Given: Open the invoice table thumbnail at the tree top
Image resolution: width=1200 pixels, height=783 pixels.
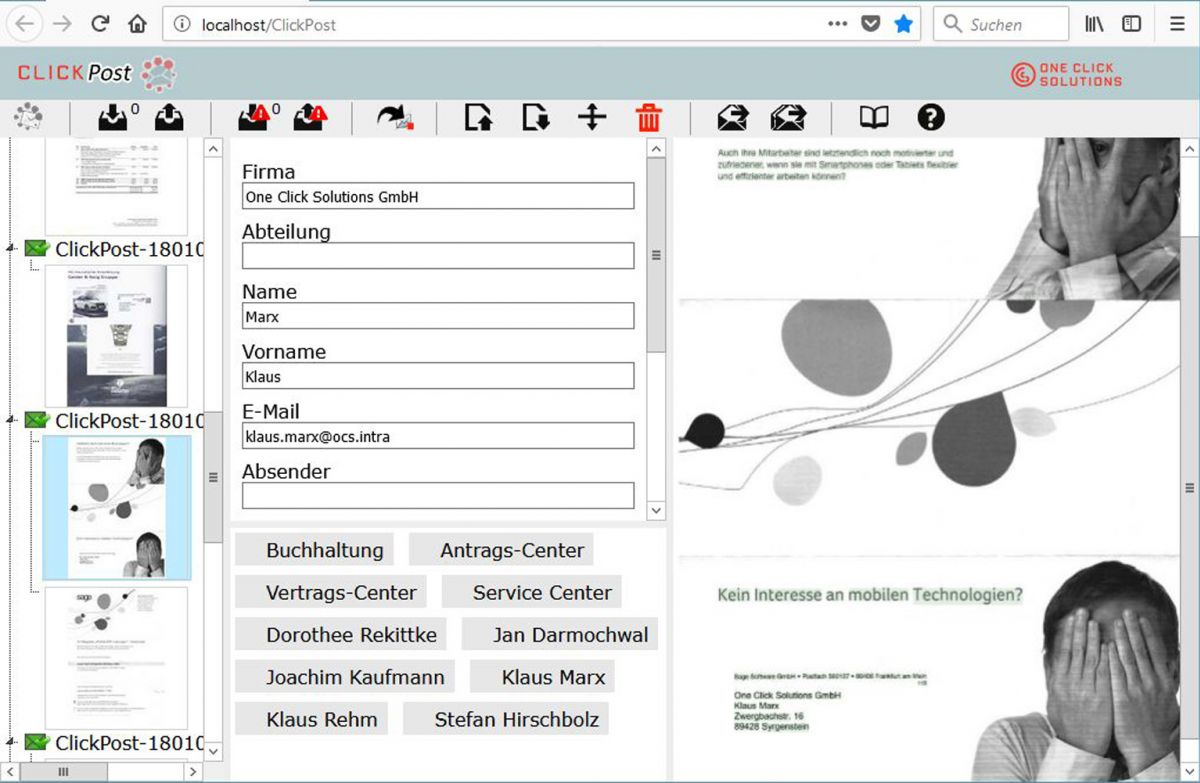Looking at the screenshot, I should [116, 186].
